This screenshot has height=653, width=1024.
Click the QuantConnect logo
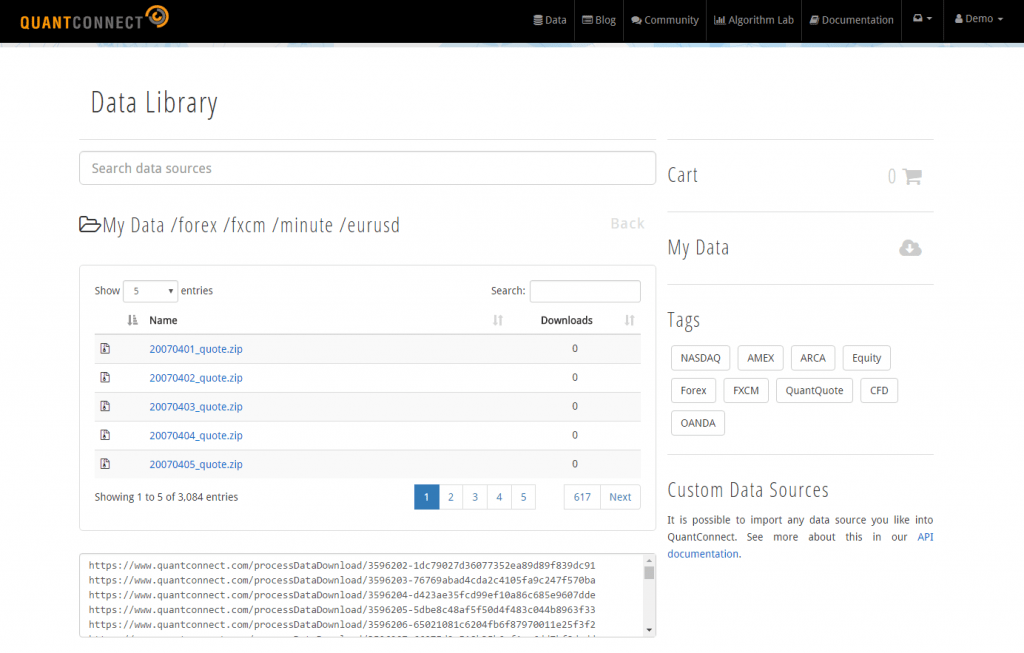pyautogui.click(x=93, y=17)
